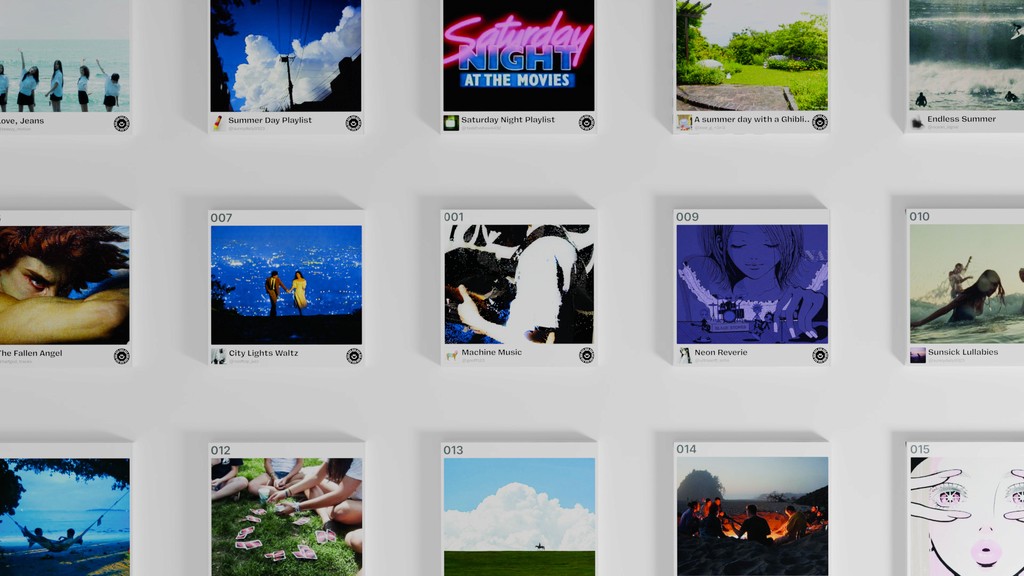Click the "012" card number

click(221, 450)
